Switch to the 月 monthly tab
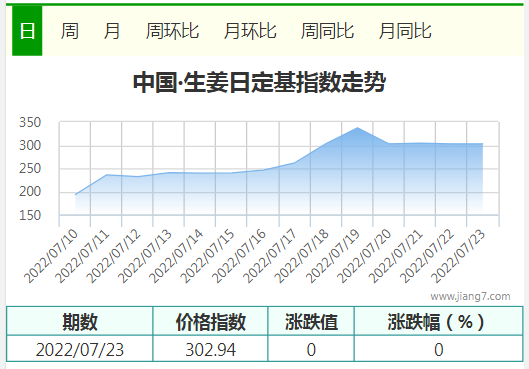The image size is (529, 369). [x=112, y=31]
